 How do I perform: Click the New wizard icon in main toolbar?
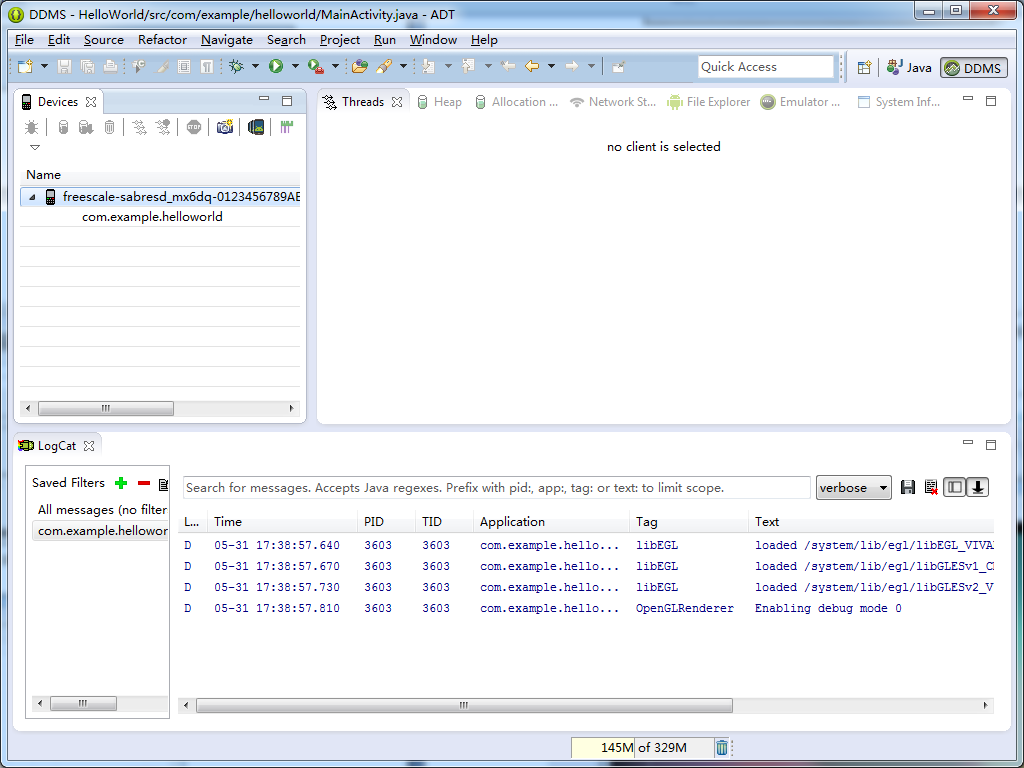click(25, 67)
